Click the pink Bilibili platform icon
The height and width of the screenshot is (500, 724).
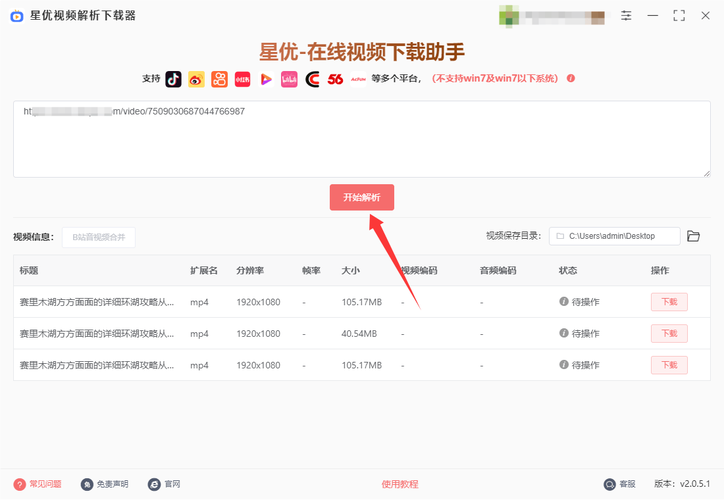(289, 79)
